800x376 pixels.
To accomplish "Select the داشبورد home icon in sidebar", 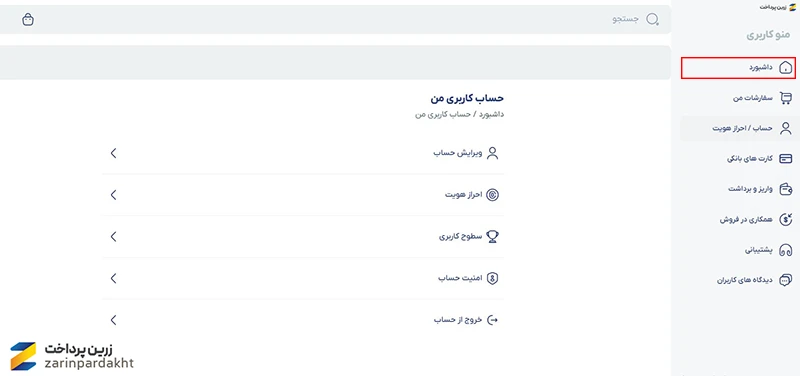I will [x=786, y=67].
